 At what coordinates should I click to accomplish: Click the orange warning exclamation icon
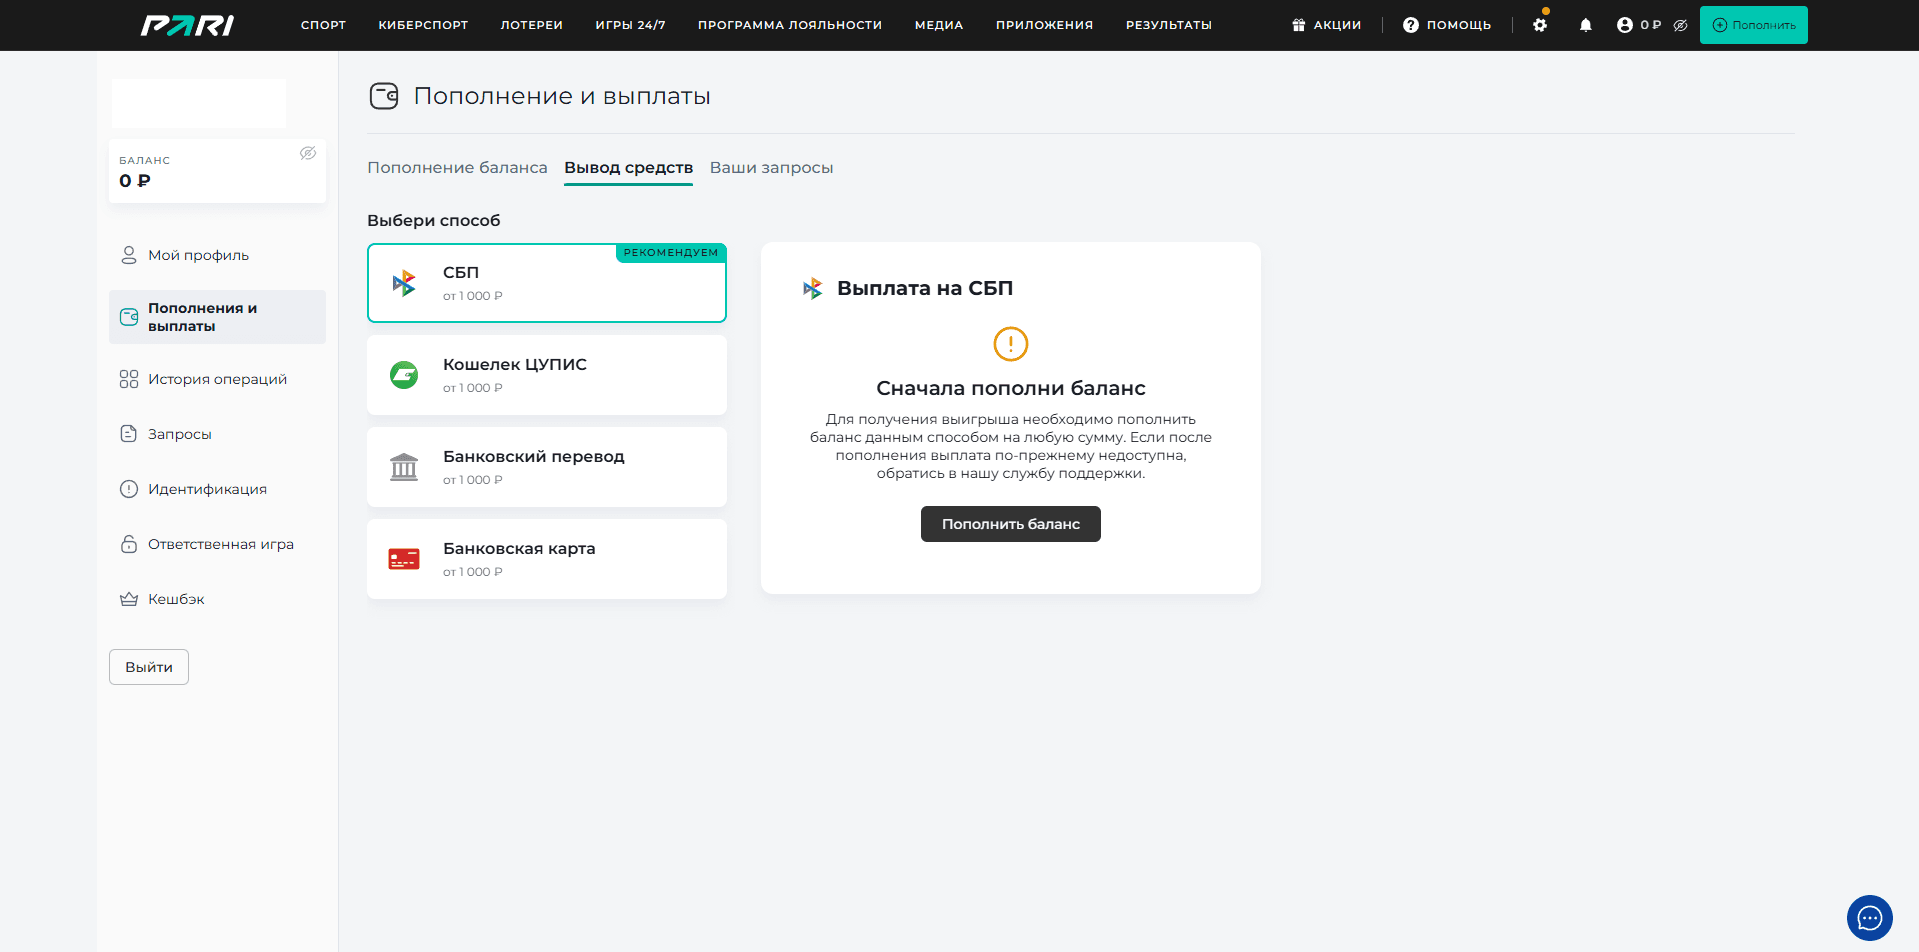point(1011,344)
